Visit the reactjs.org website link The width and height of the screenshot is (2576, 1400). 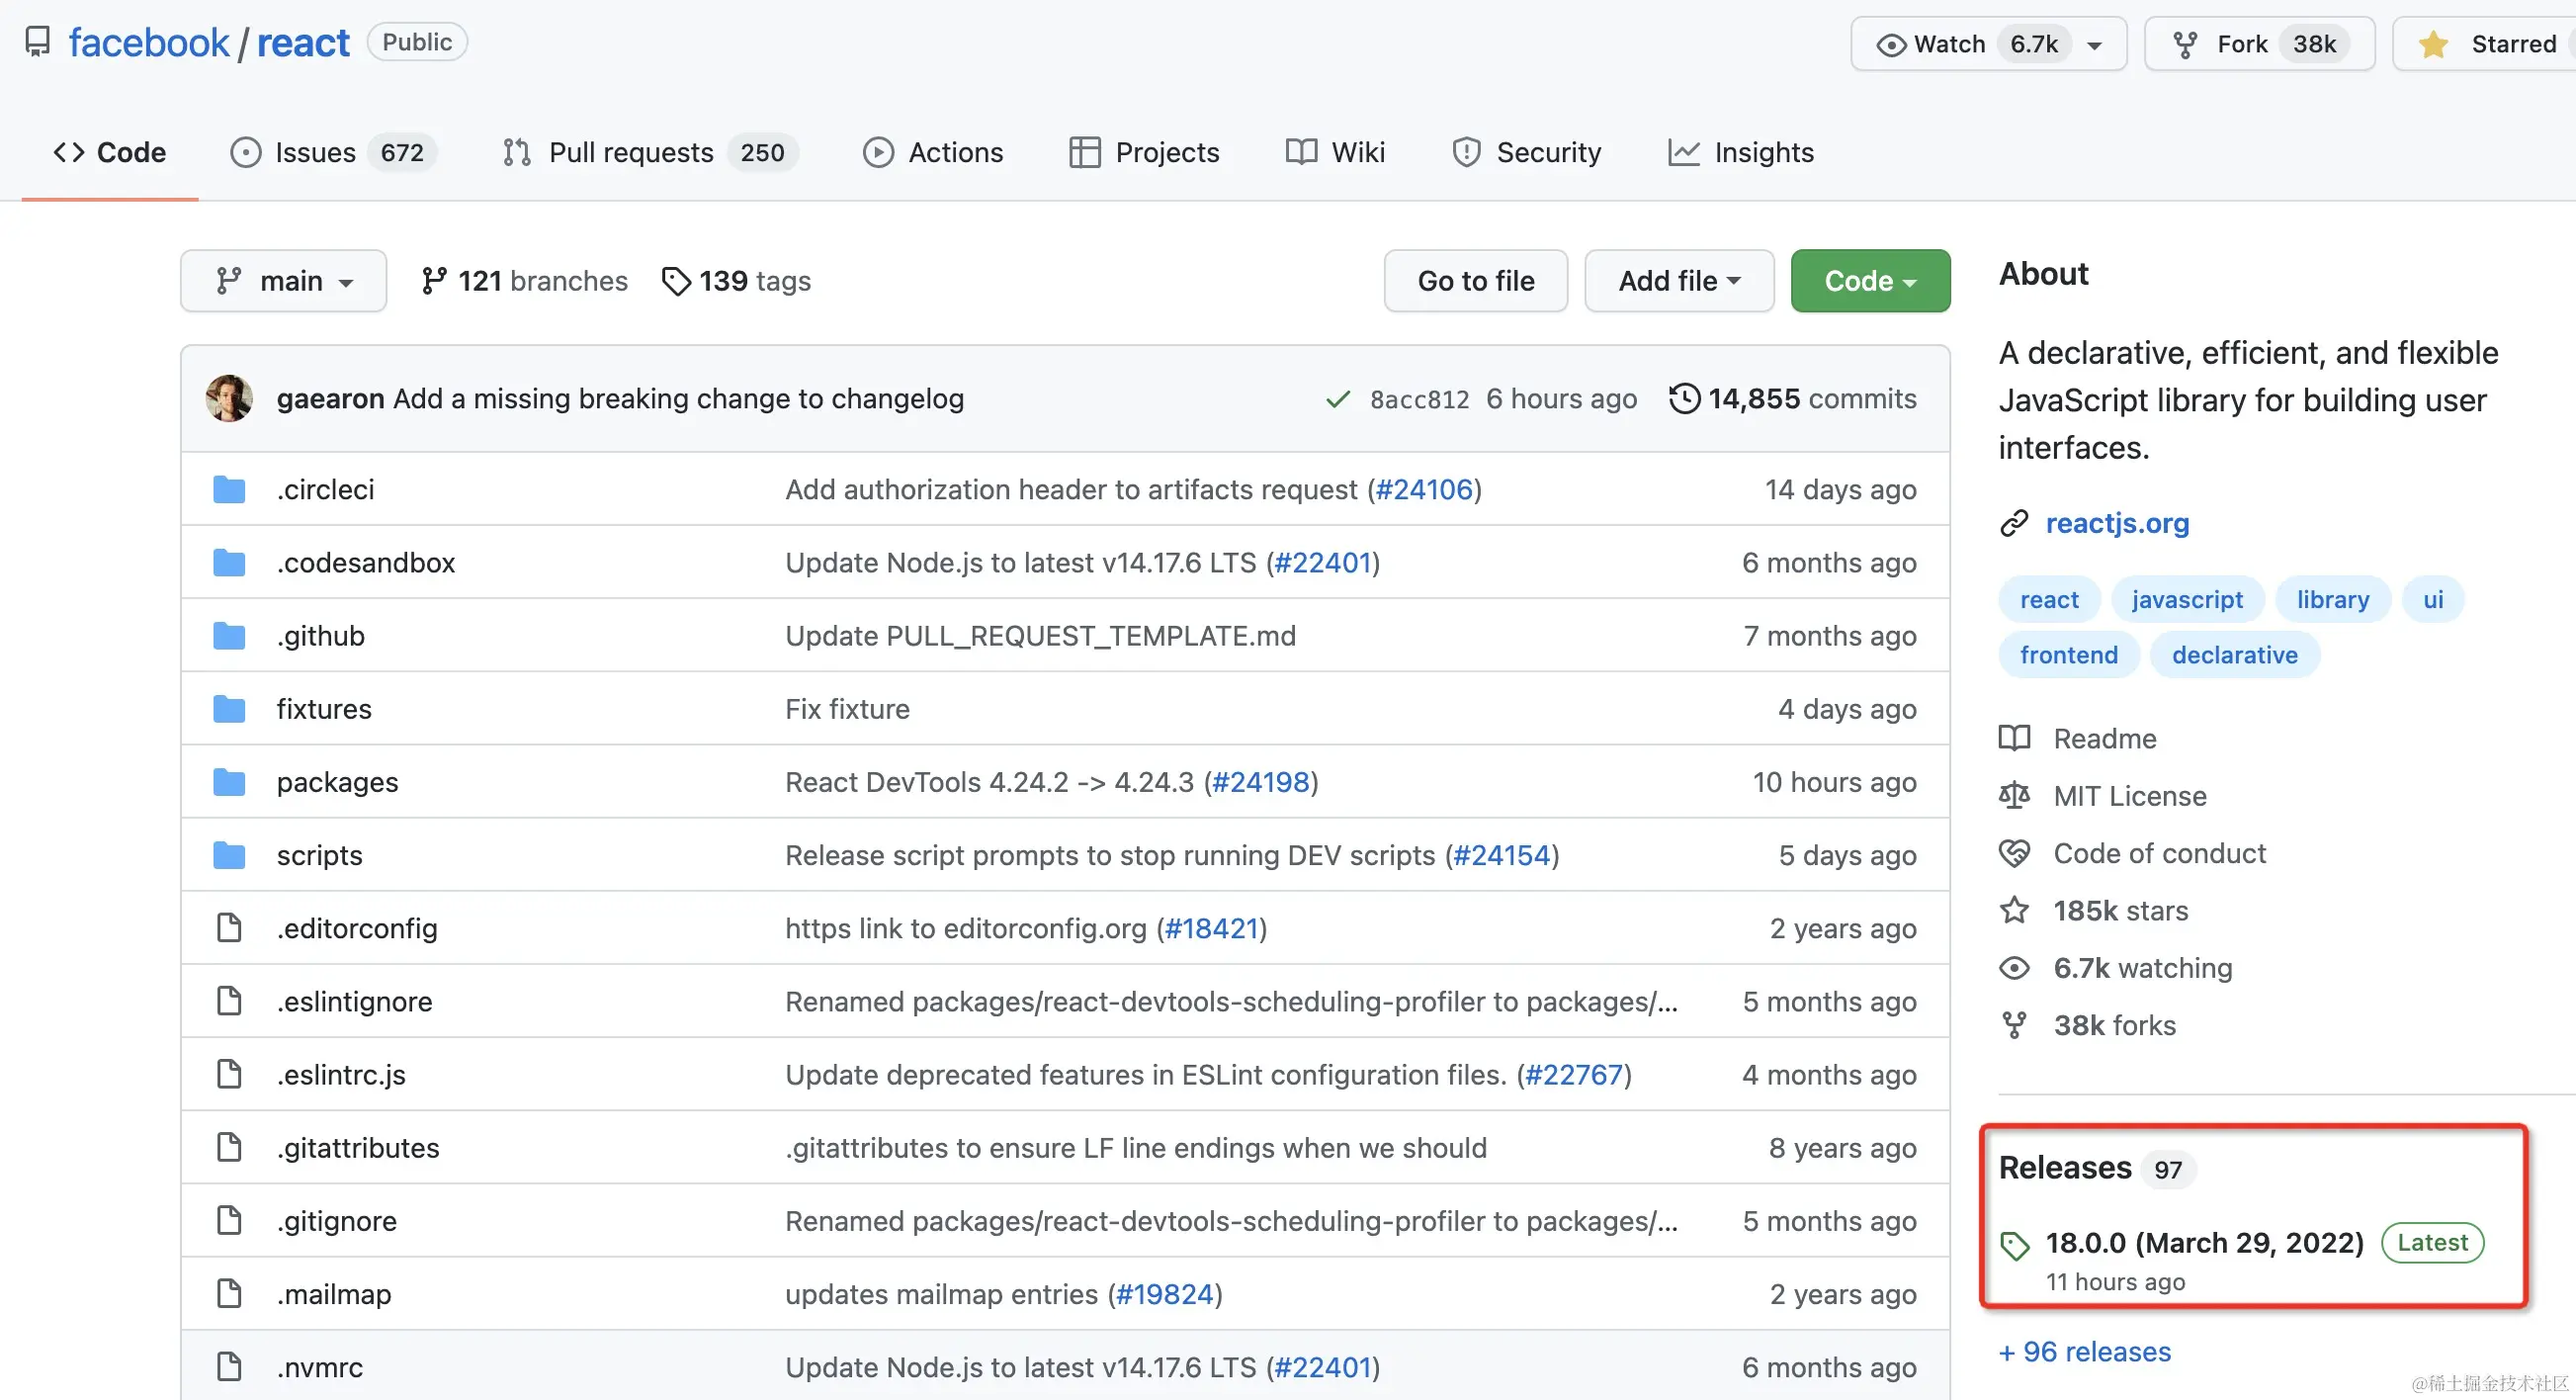click(2117, 523)
